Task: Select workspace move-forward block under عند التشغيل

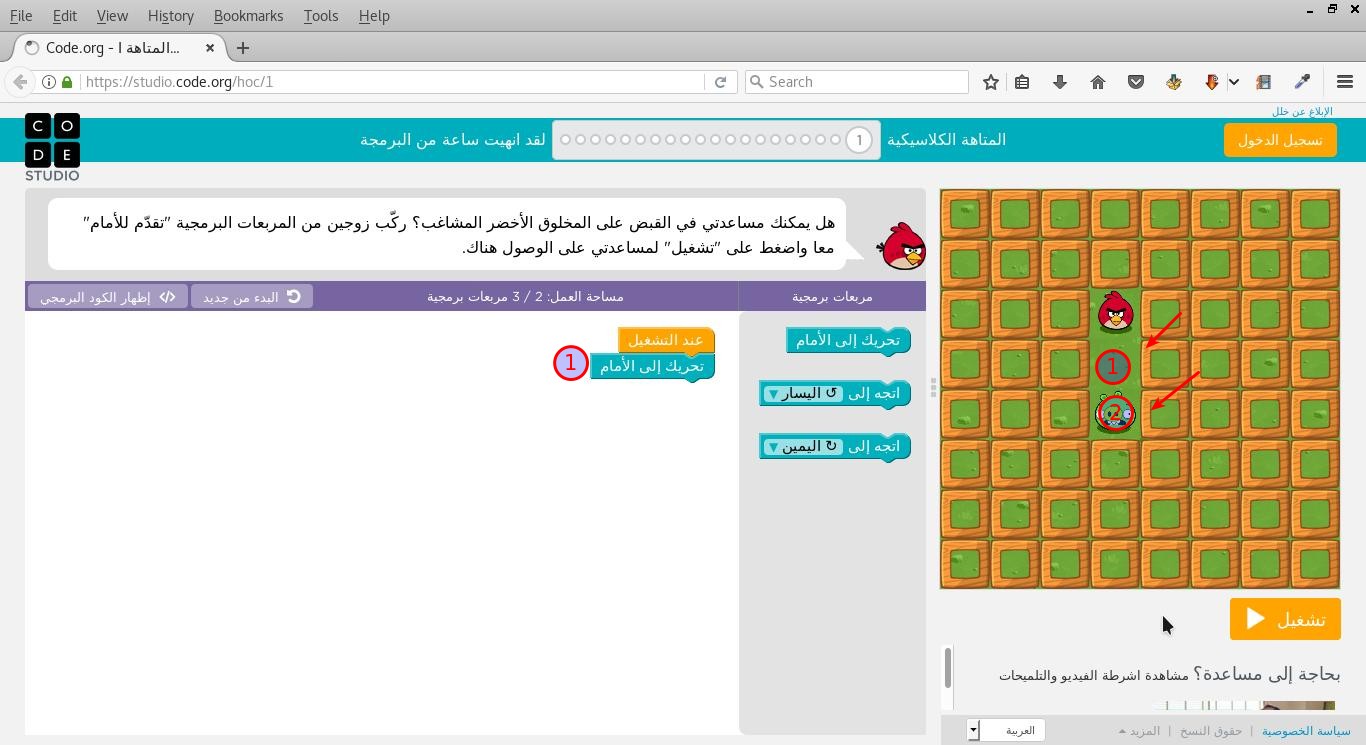Action: [x=652, y=367]
